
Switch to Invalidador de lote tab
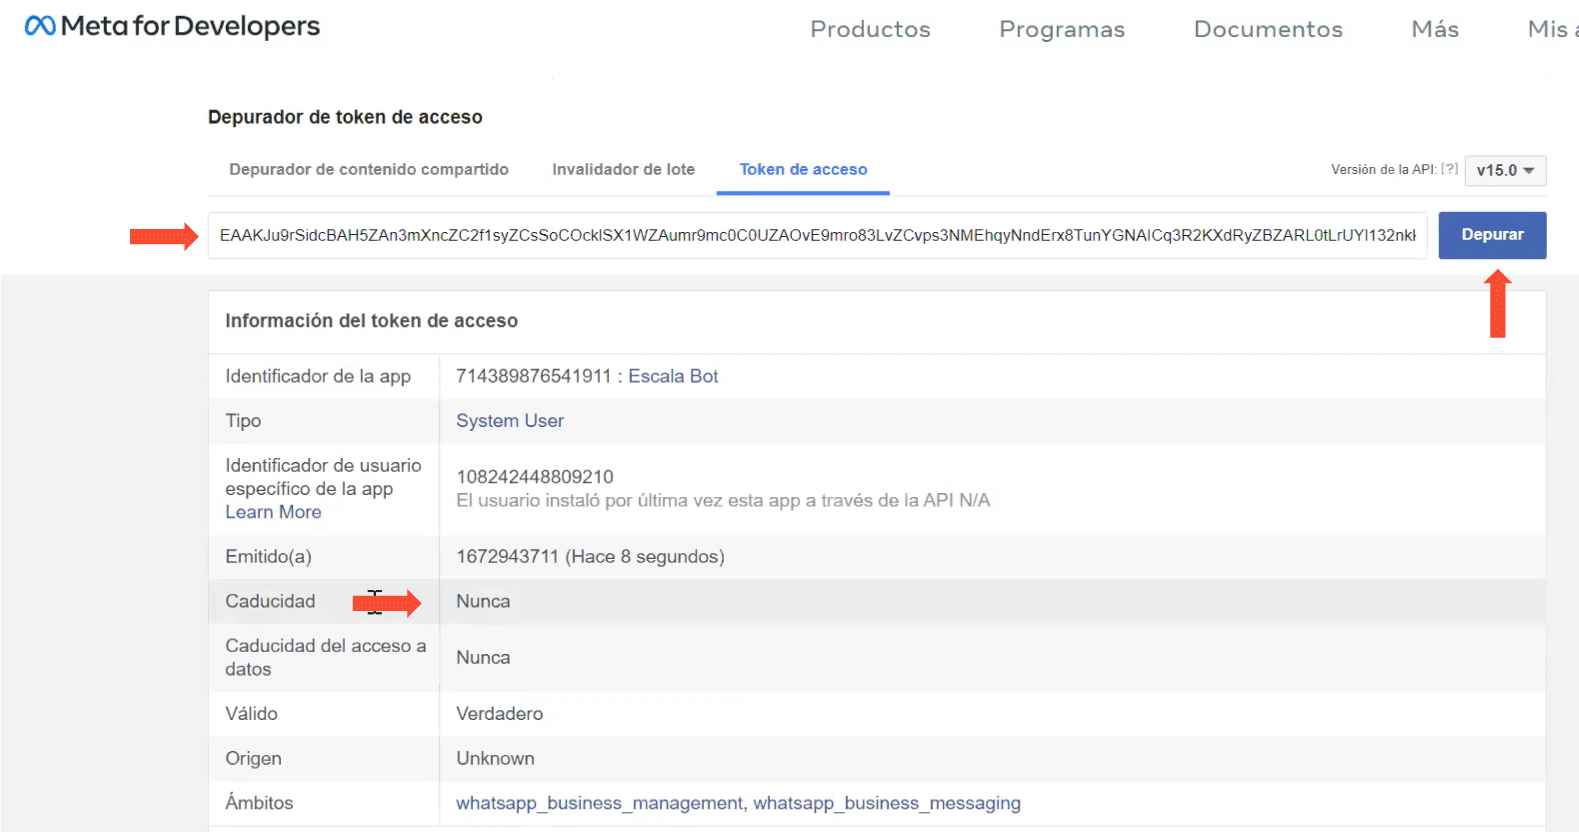coord(623,169)
